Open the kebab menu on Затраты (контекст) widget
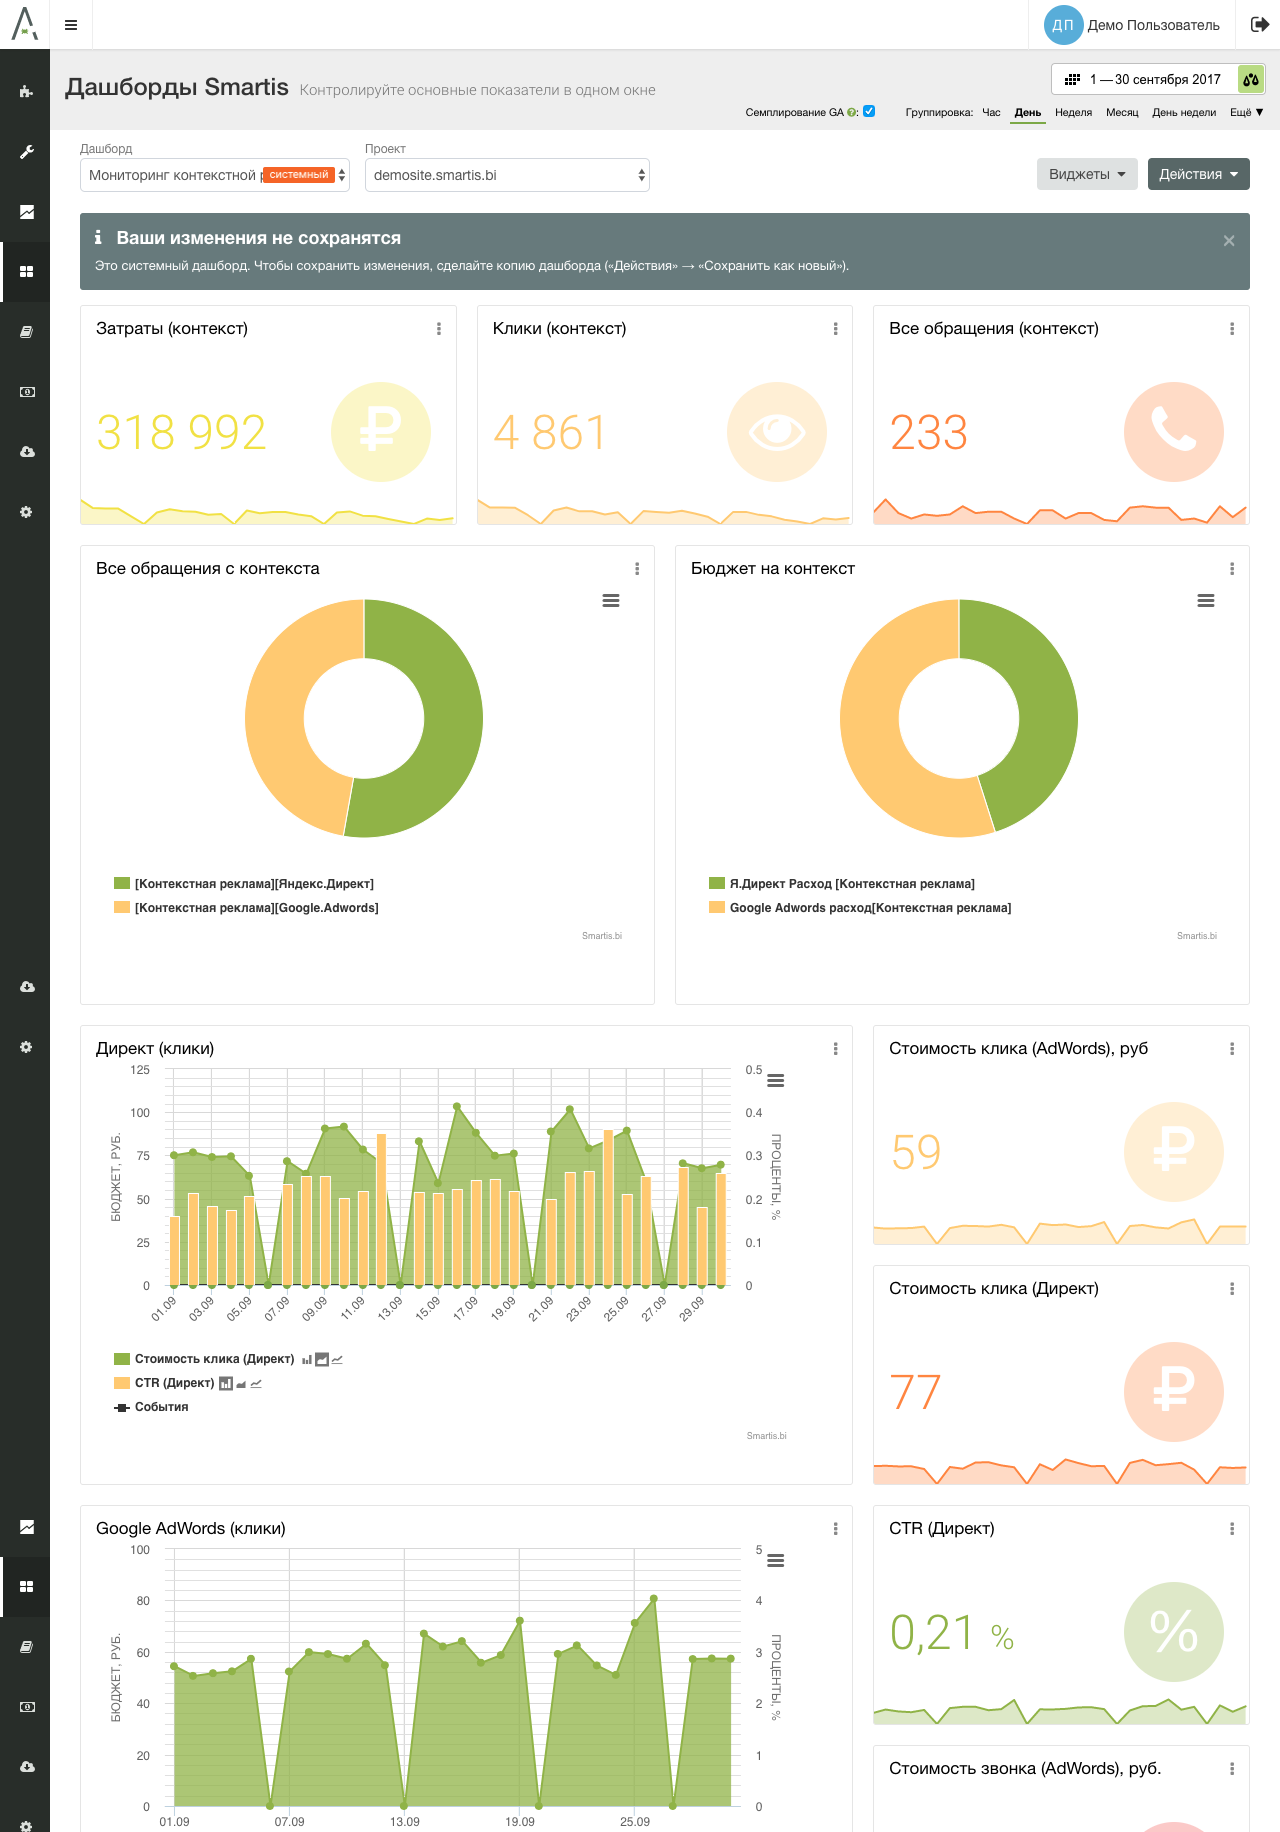Screen dimensions: 1280x1832 (x=439, y=329)
